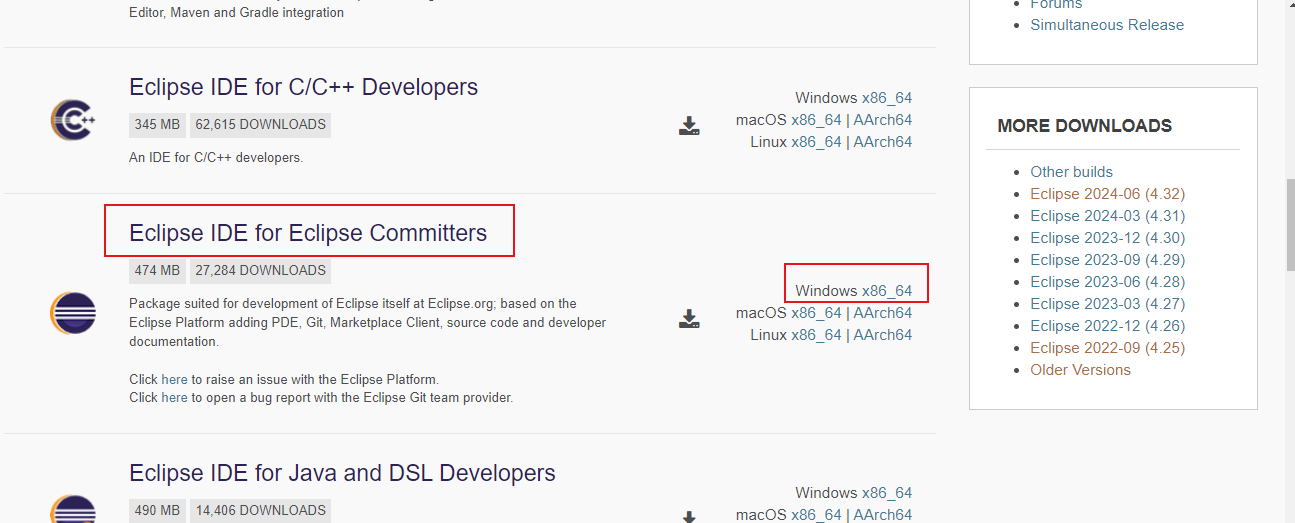The width and height of the screenshot is (1295, 523).
Task: Download C/C++ package for Windows x86_64
Action: point(887,98)
